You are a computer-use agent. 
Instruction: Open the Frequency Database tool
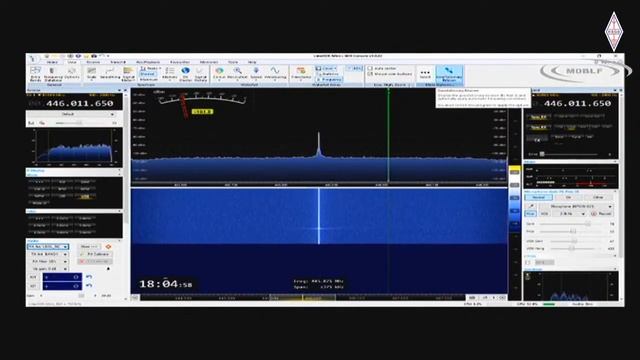[x=53, y=74]
